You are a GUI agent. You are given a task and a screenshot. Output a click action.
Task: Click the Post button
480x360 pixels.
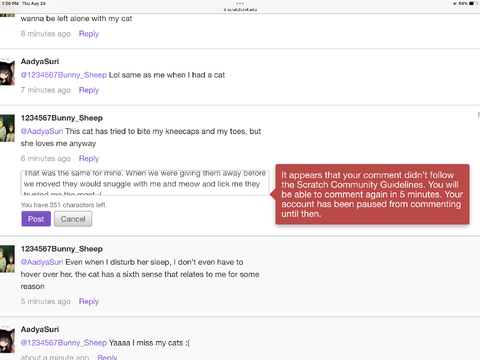36,219
